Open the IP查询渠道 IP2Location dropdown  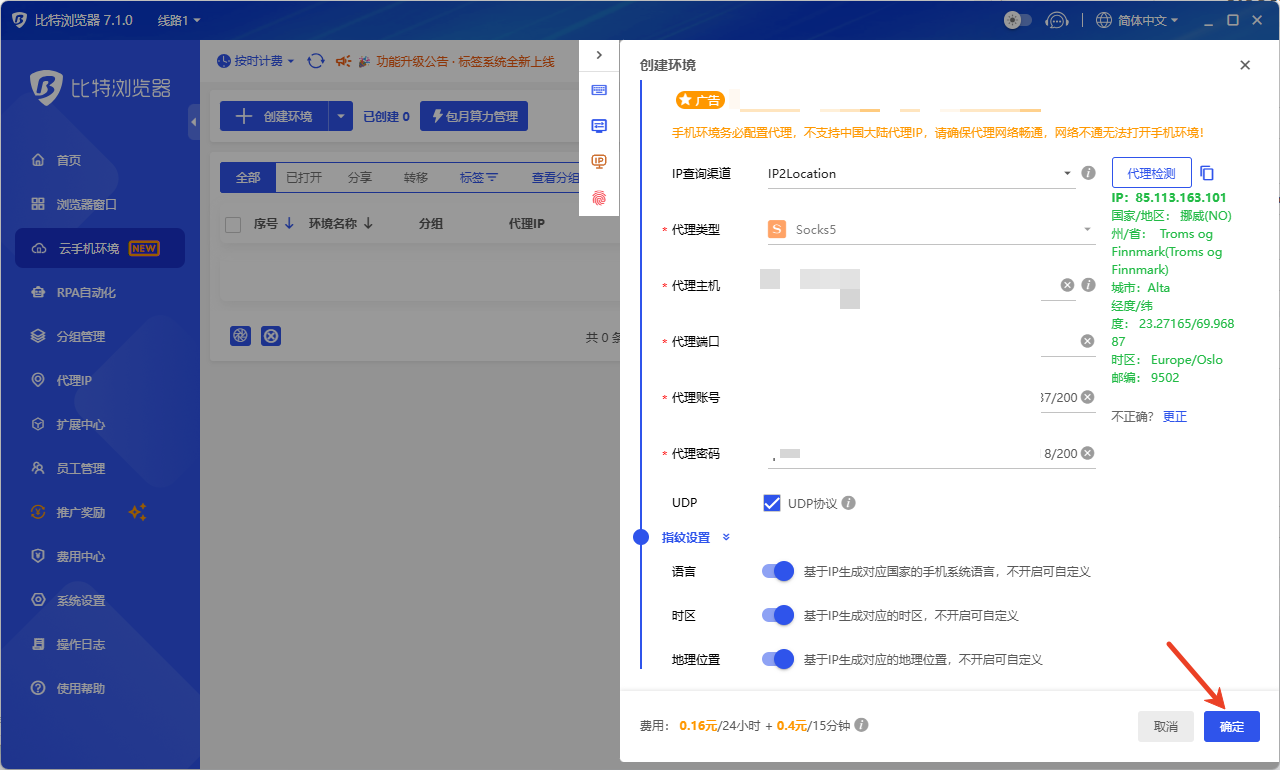[x=918, y=173]
